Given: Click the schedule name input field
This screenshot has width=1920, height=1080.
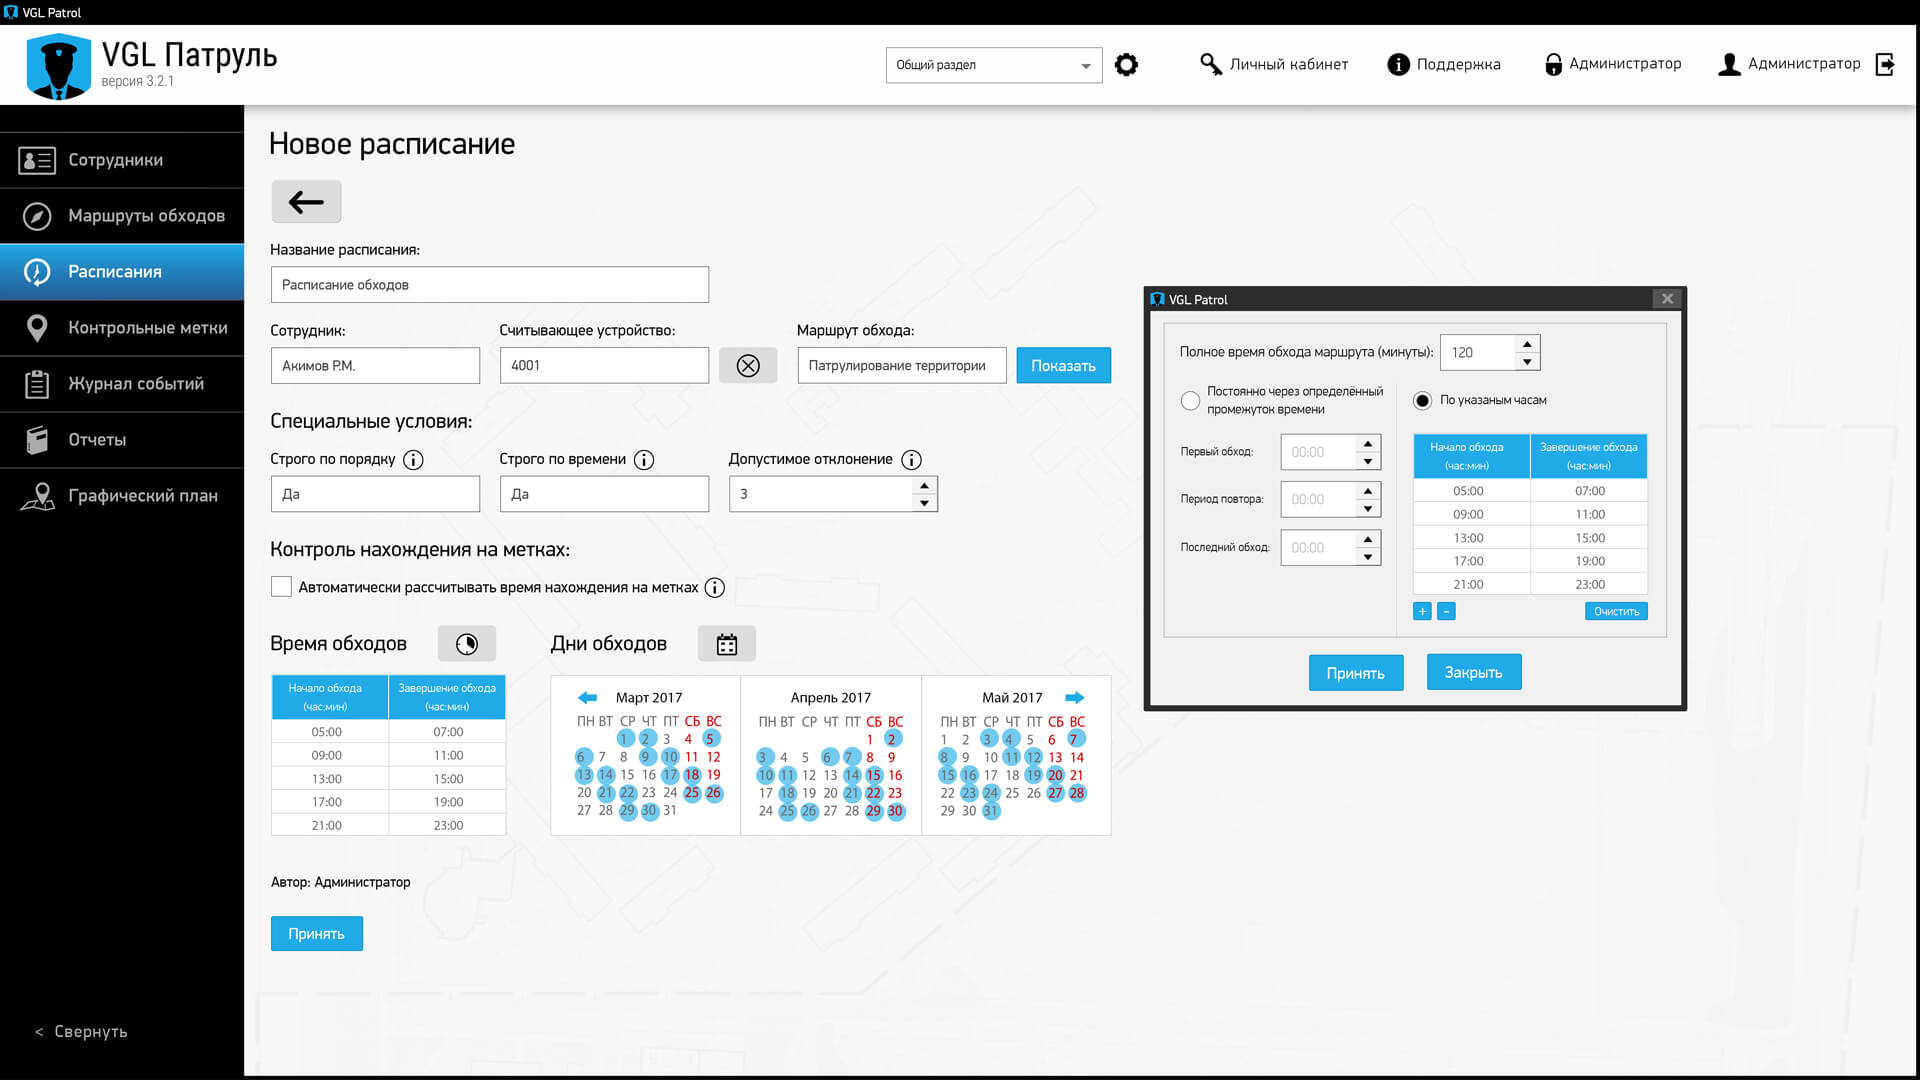Looking at the screenshot, I should pos(489,285).
